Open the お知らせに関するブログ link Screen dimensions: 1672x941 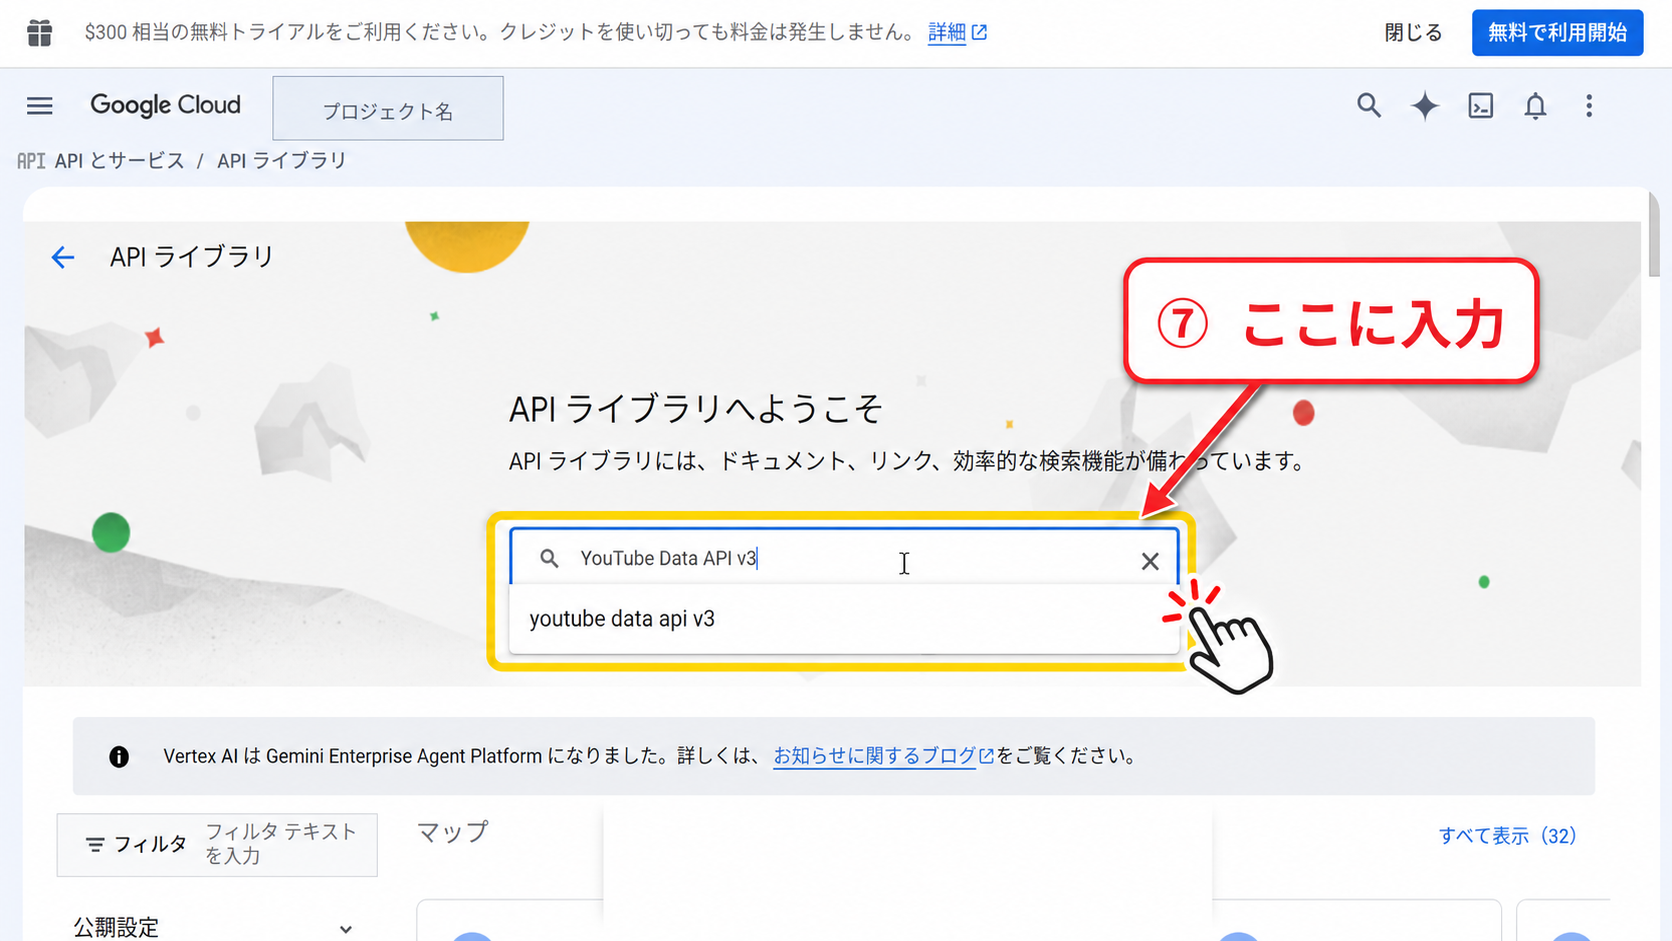pos(883,756)
